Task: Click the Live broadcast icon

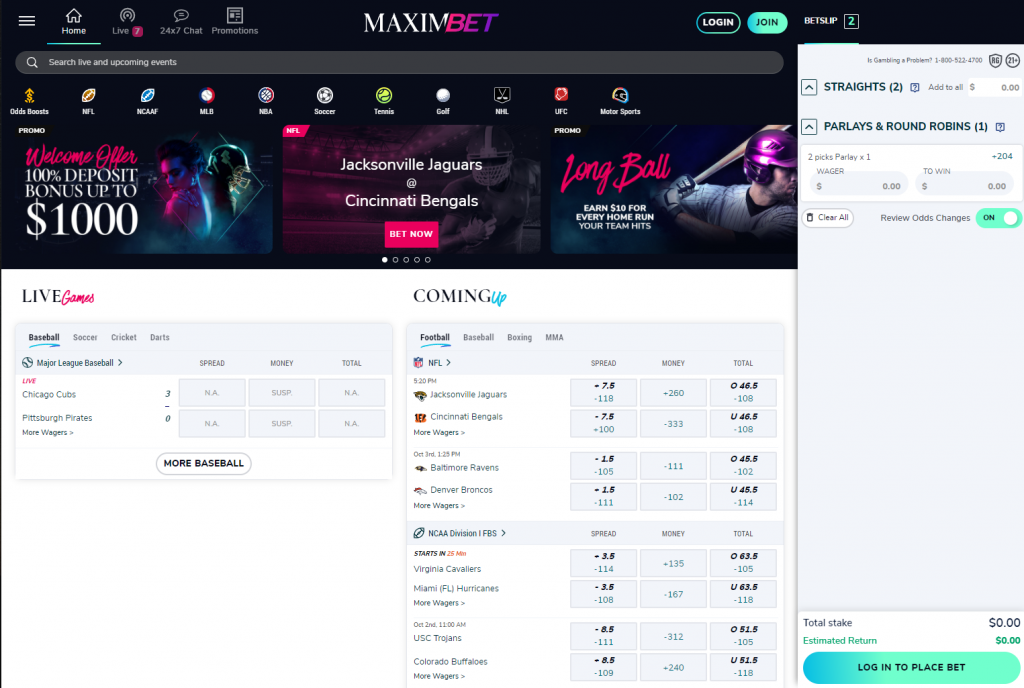Action: coord(127,15)
